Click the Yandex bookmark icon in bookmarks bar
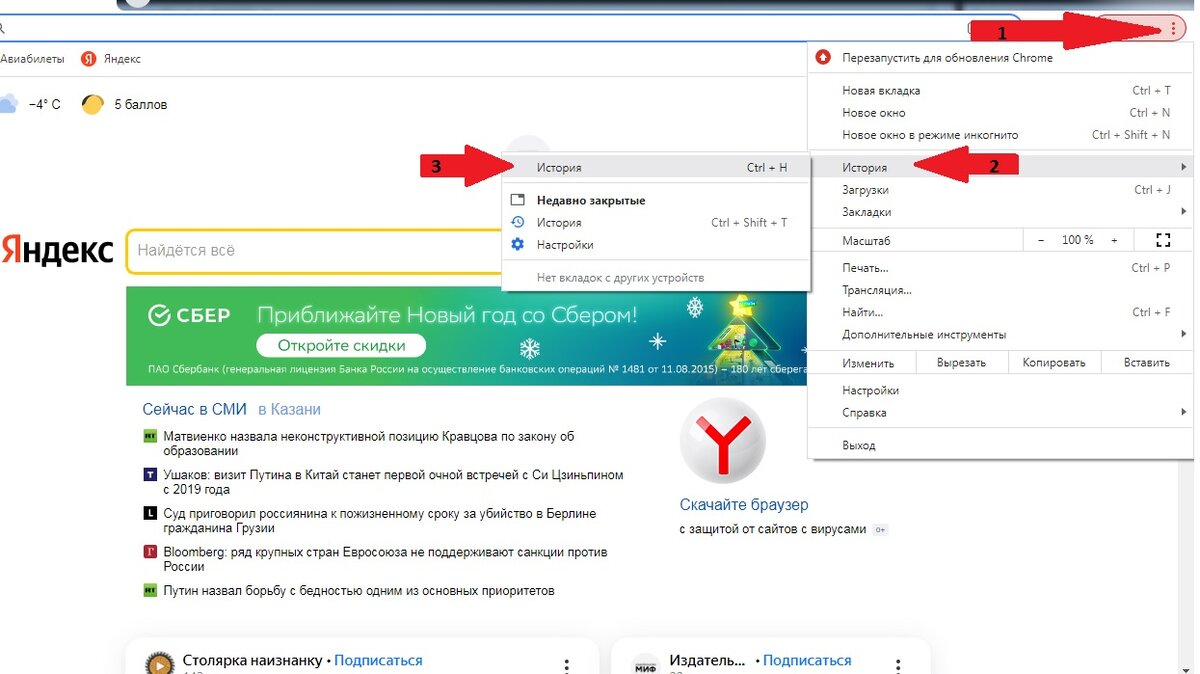Screen dimensions: 1200x674 88,59
